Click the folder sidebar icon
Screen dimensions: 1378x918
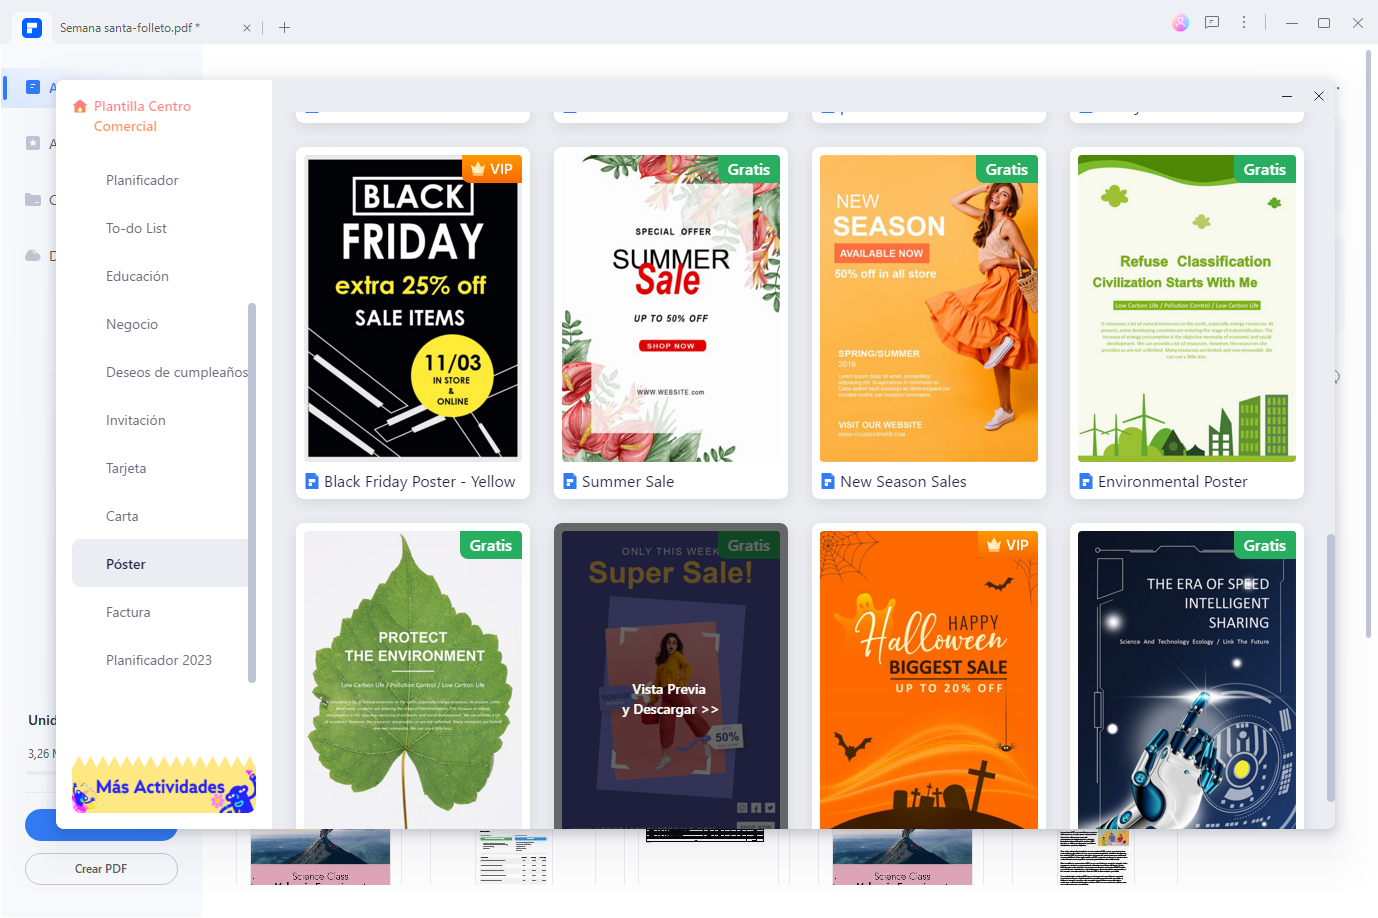pos(33,199)
